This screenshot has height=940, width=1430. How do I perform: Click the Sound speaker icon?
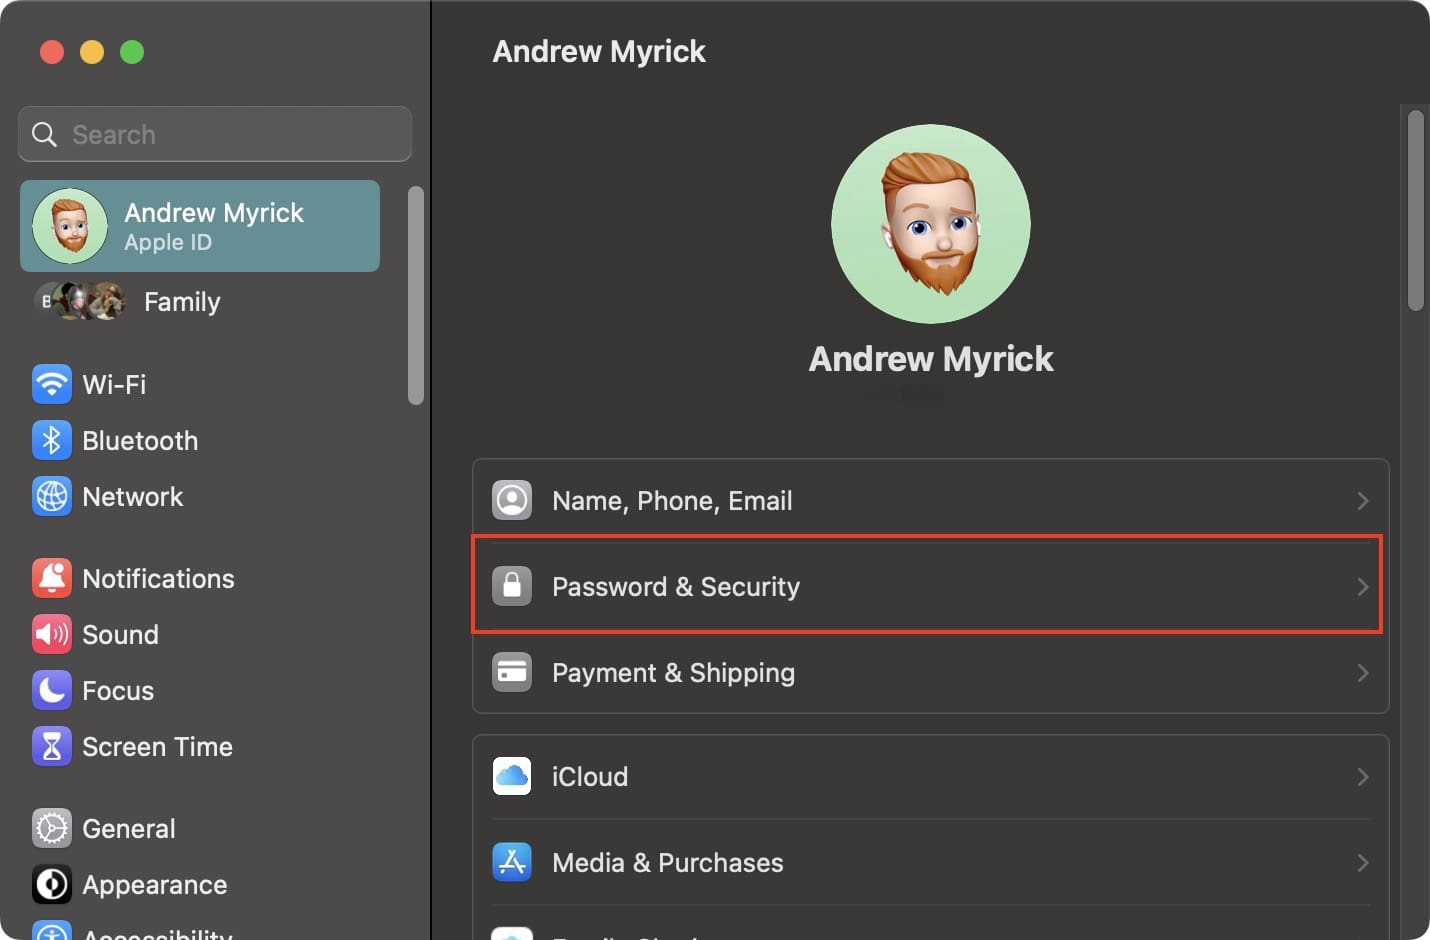(x=51, y=634)
